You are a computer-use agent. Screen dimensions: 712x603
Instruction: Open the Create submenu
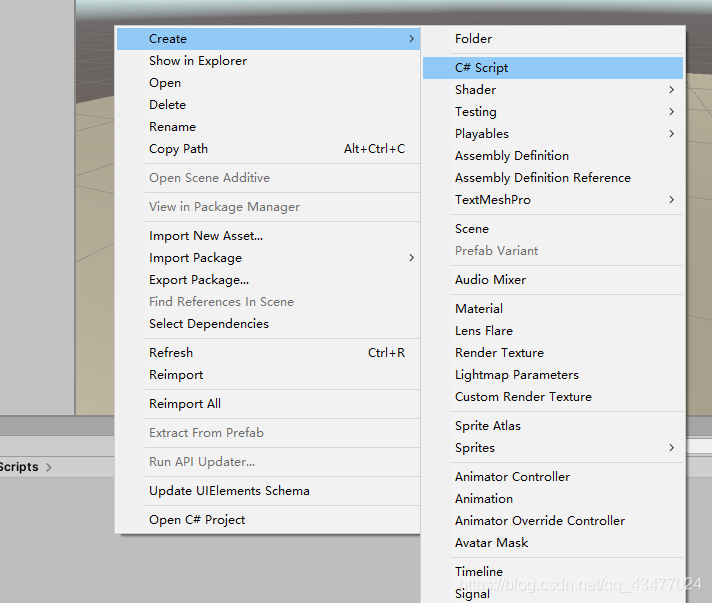268,39
